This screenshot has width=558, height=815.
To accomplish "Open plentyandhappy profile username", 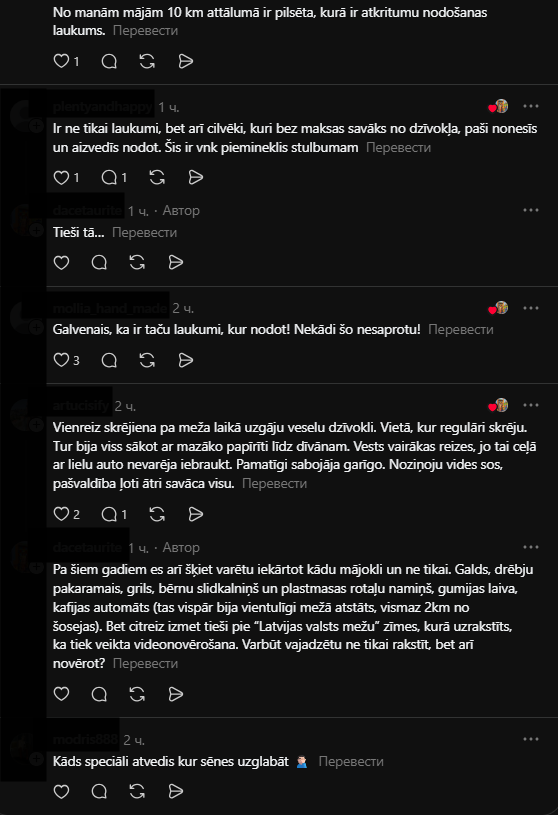I will (x=103, y=107).
